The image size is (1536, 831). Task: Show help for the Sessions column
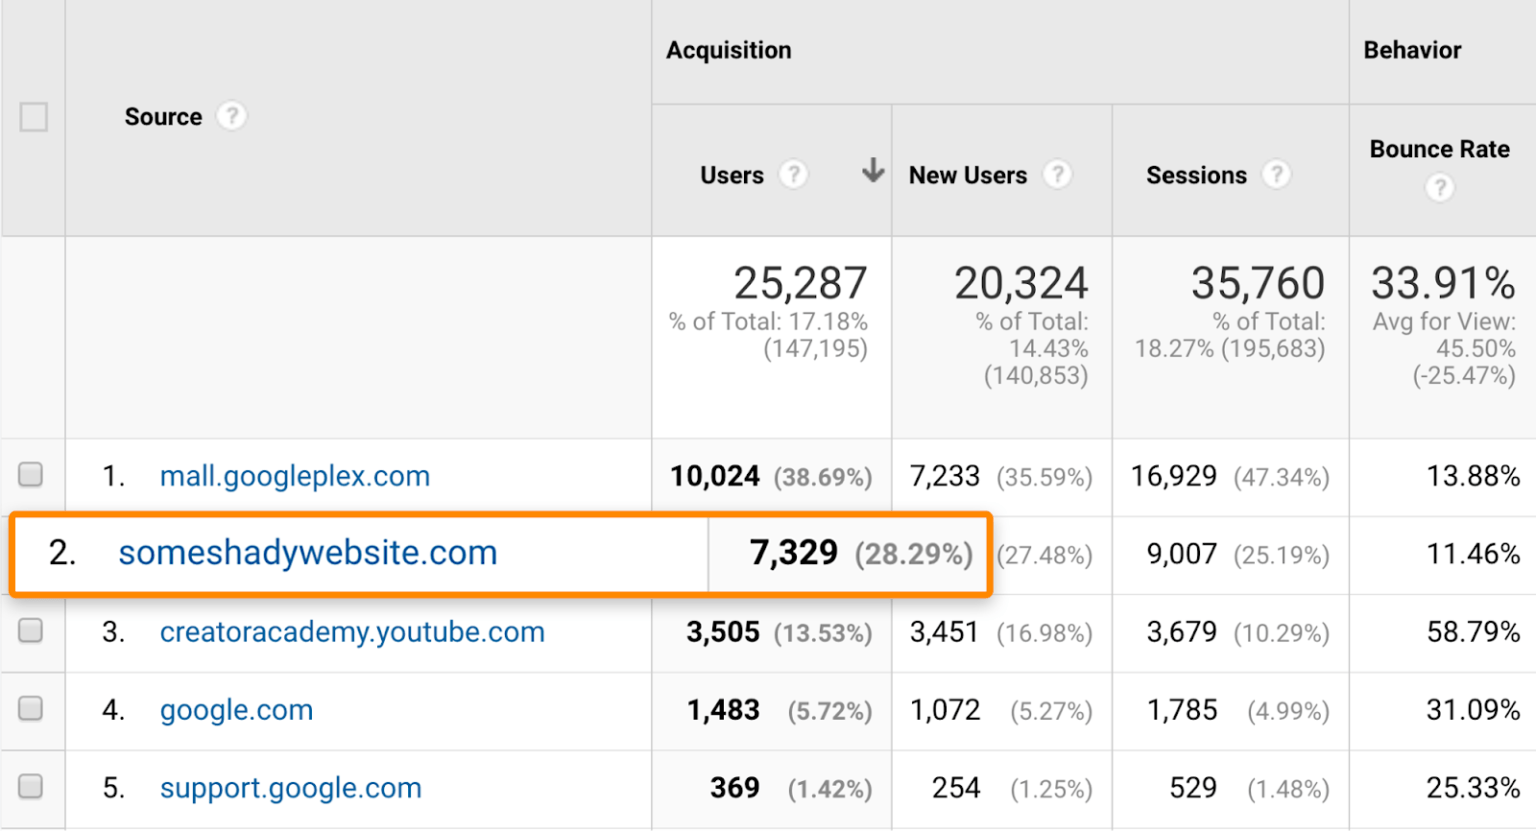coord(1276,175)
